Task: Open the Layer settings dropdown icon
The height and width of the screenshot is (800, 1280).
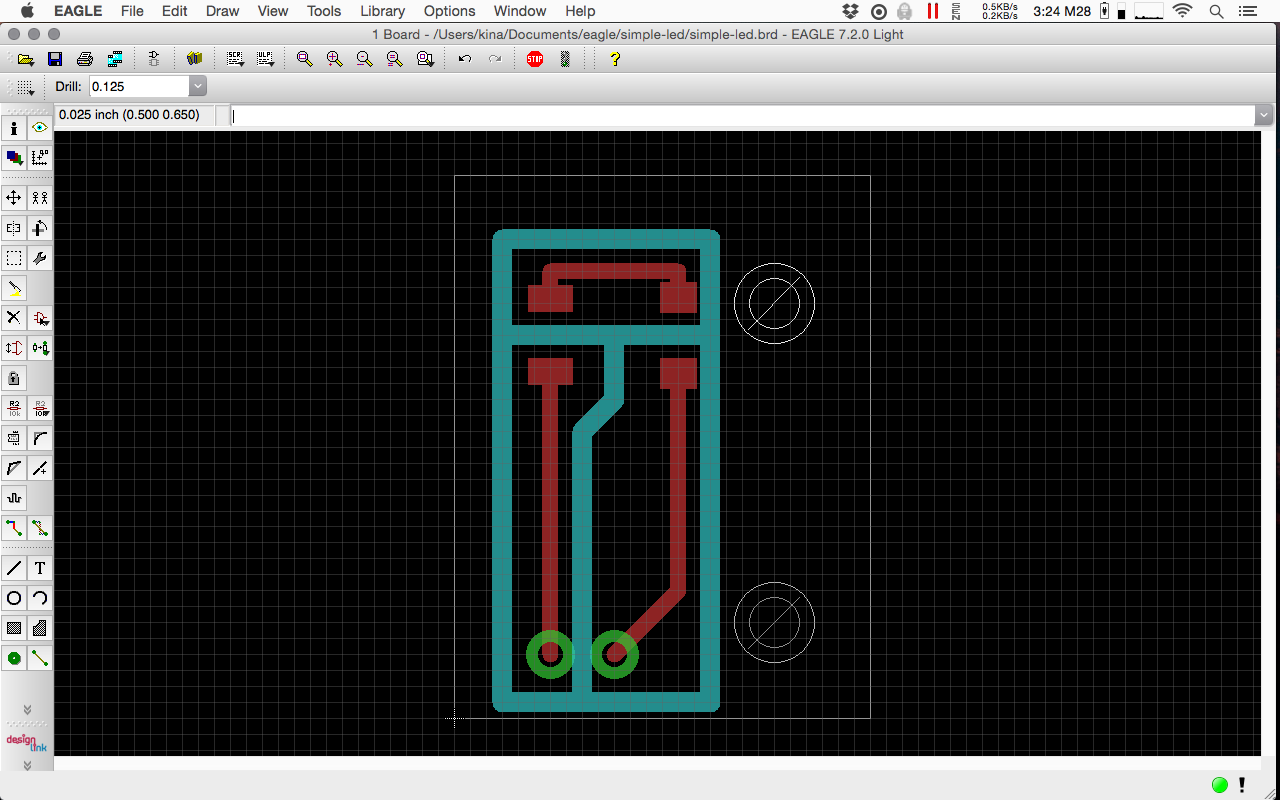Action: coord(14,158)
